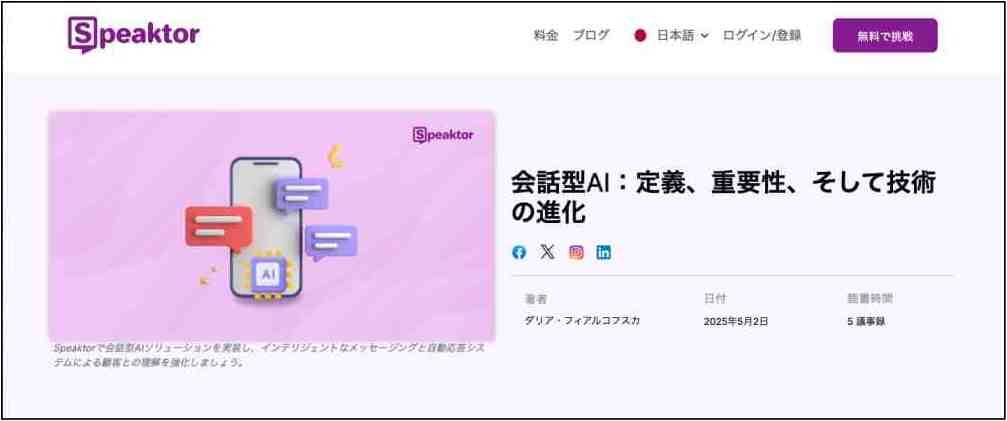
Task: Click the red chat bubble in illustration
Action: point(218,227)
